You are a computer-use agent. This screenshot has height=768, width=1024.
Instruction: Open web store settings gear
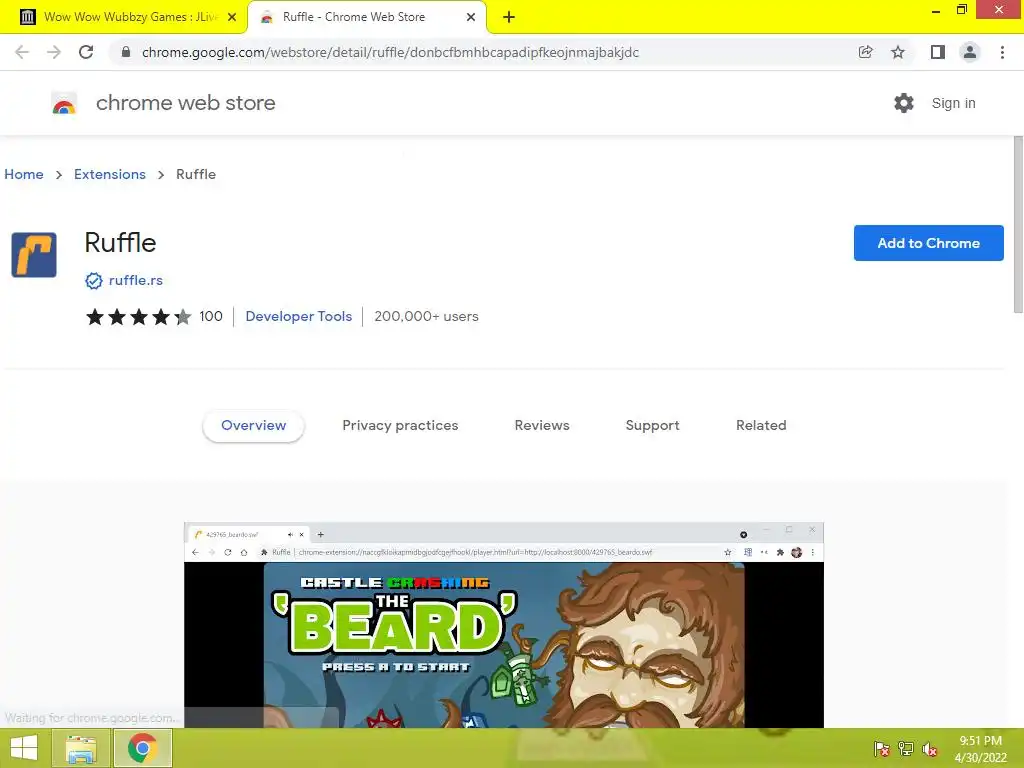[904, 103]
